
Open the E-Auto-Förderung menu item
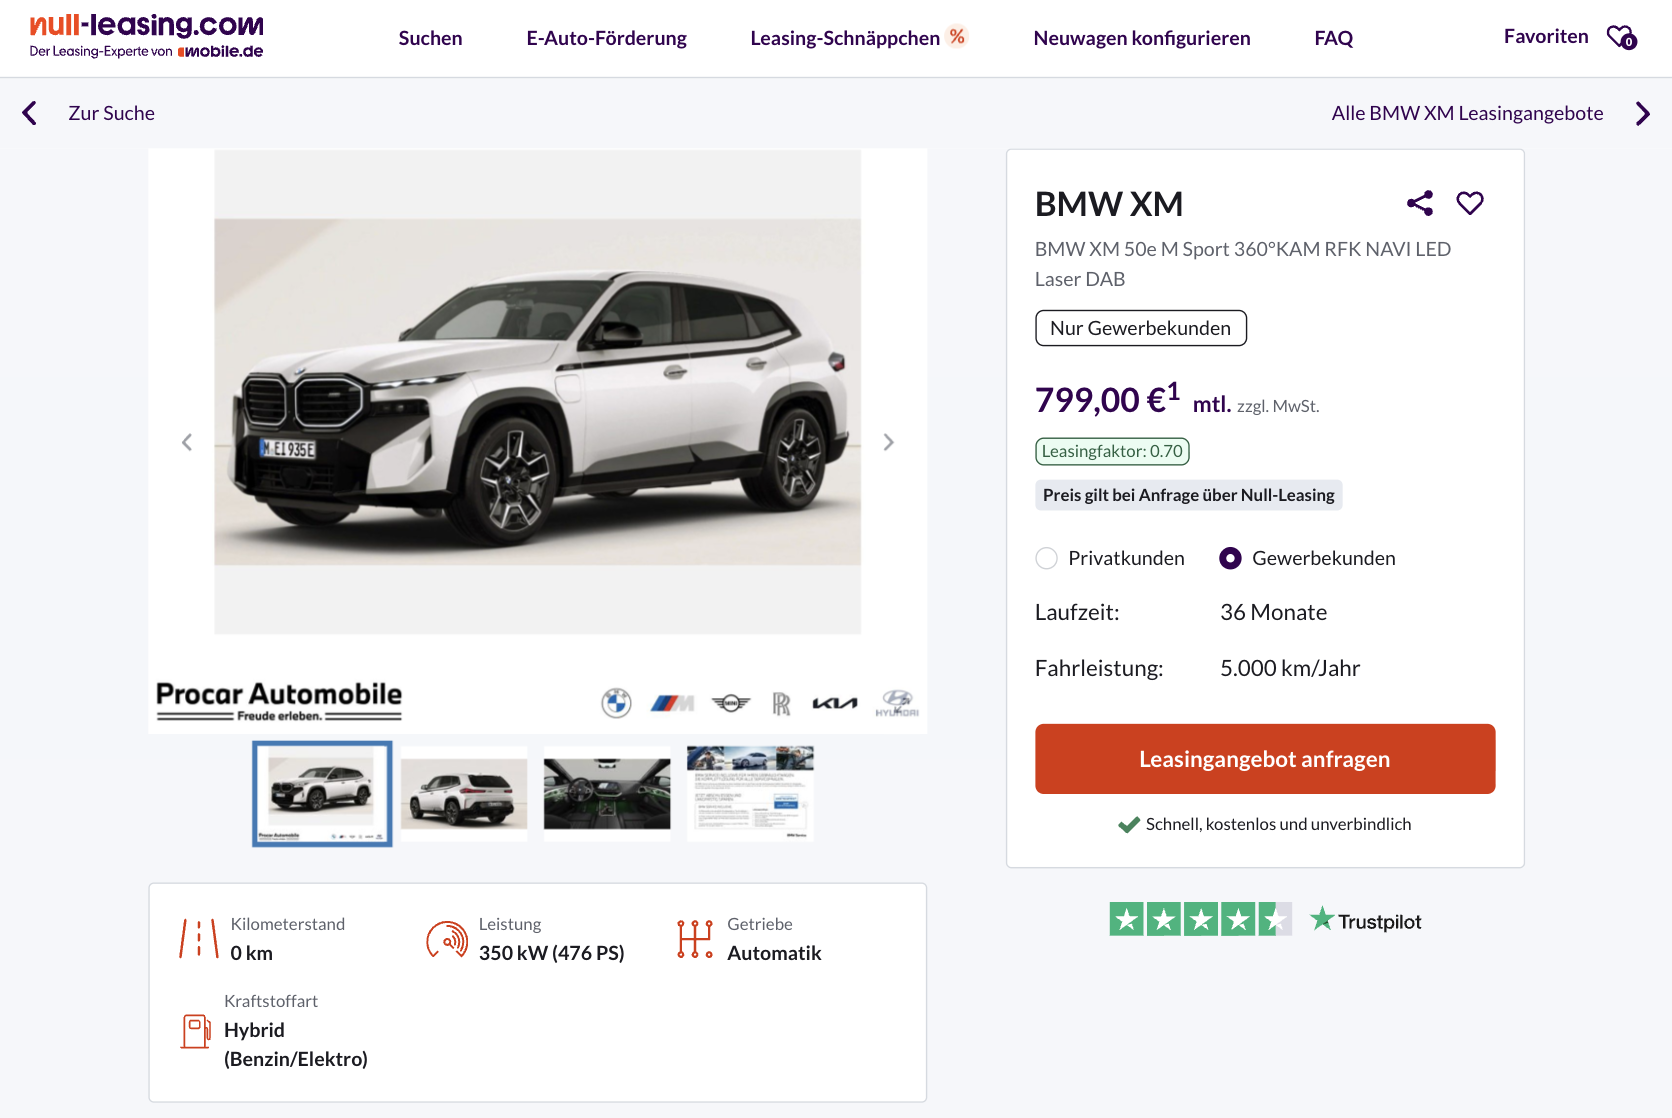point(606,38)
